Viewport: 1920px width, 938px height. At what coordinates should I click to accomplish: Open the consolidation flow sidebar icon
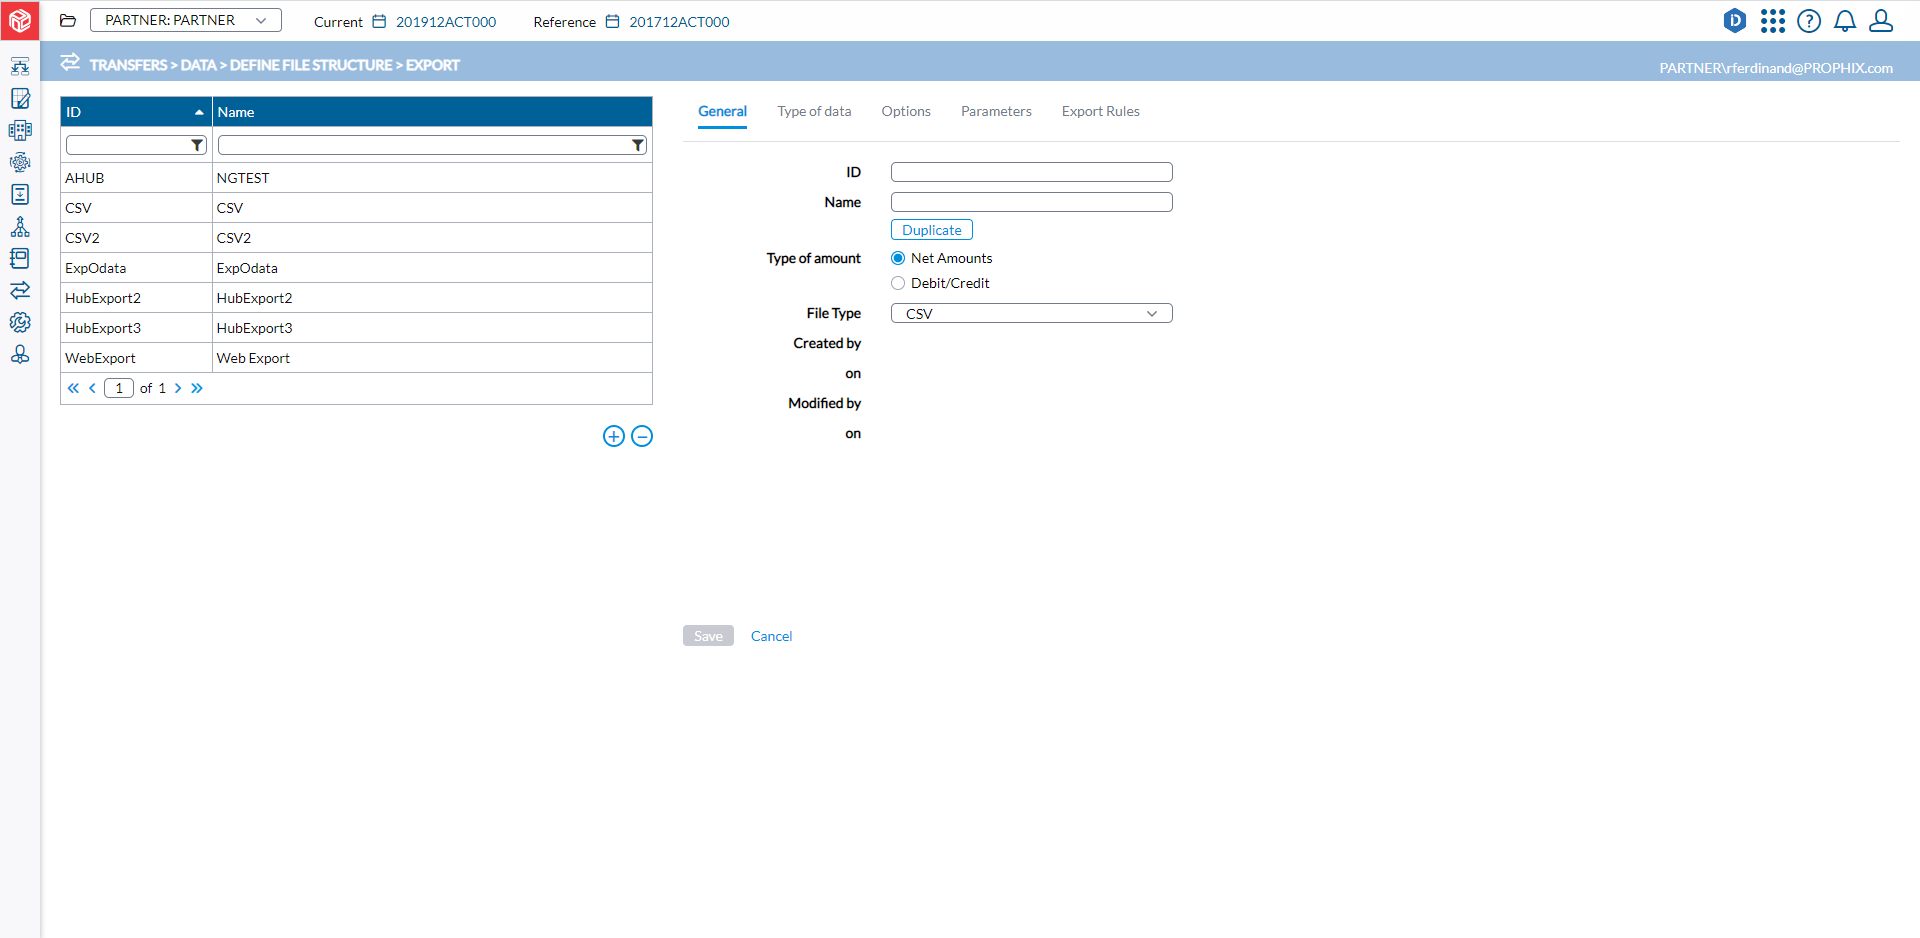click(20, 67)
